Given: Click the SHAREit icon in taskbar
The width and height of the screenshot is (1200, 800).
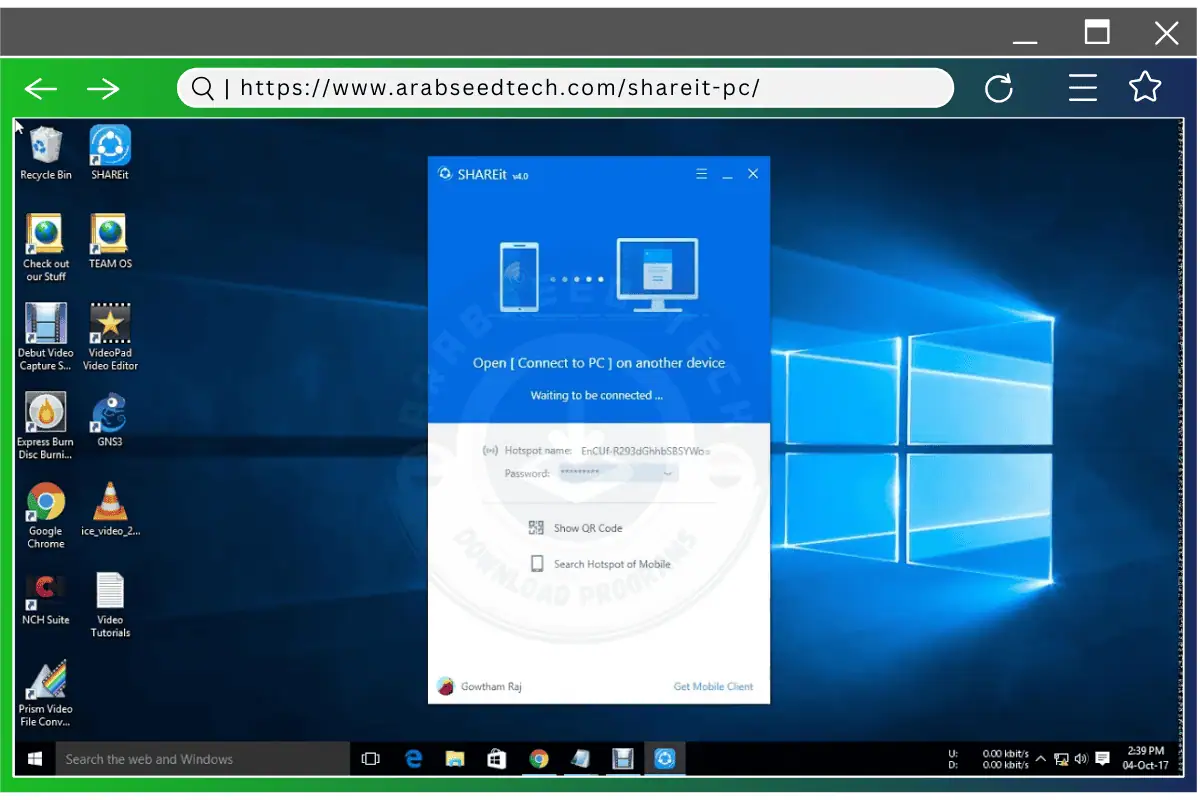Looking at the screenshot, I should coord(665,759).
